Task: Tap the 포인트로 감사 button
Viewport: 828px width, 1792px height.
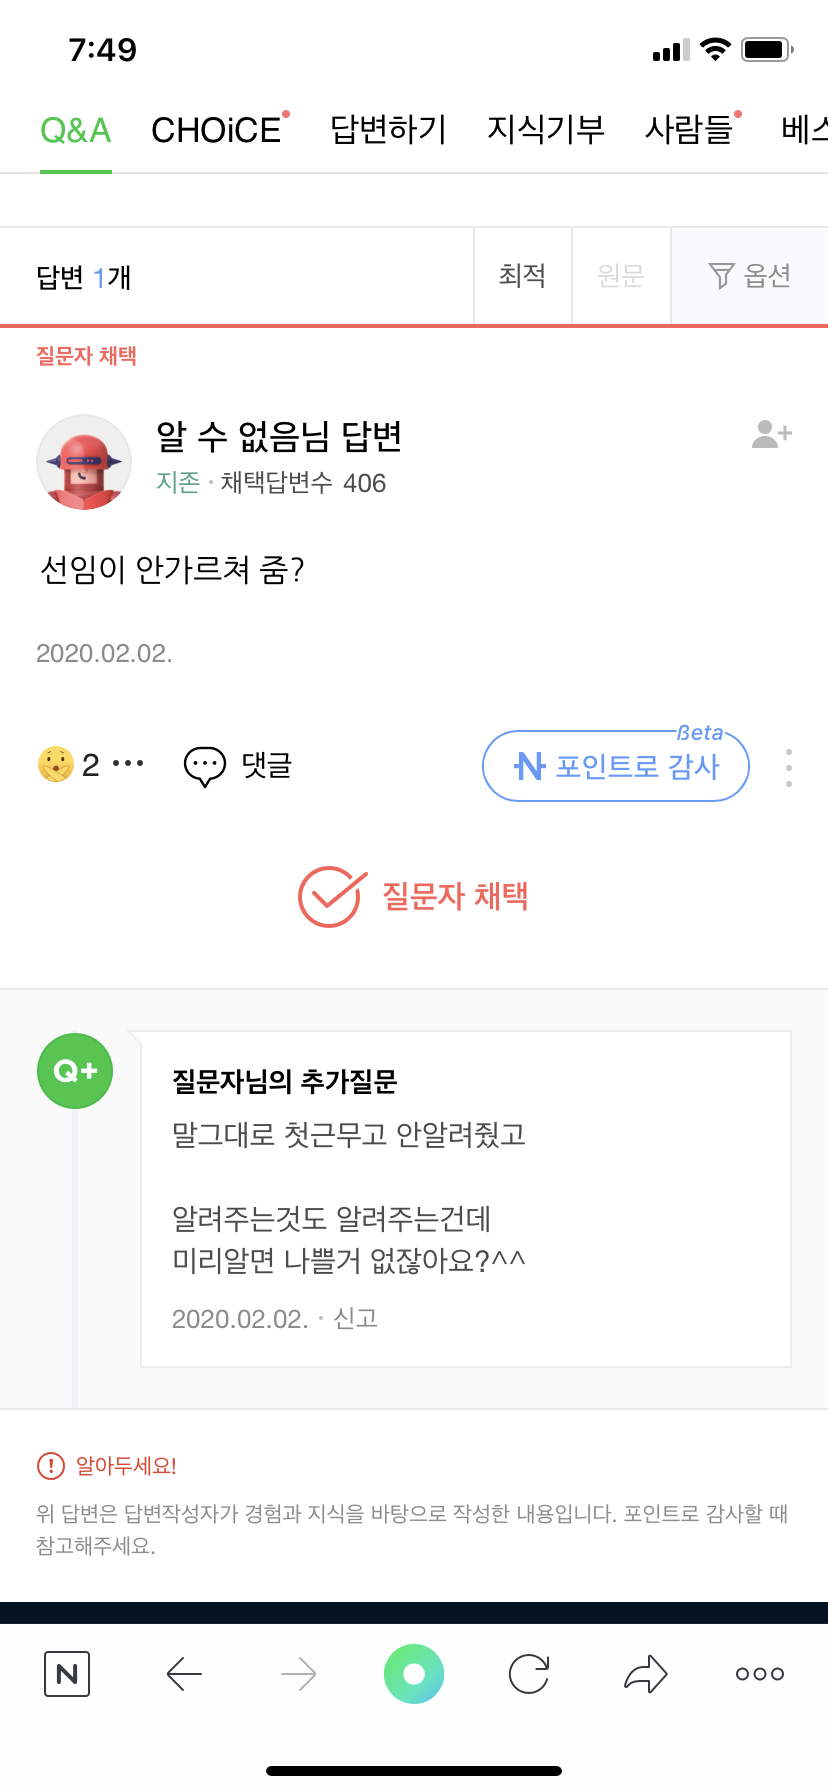Action: 616,767
